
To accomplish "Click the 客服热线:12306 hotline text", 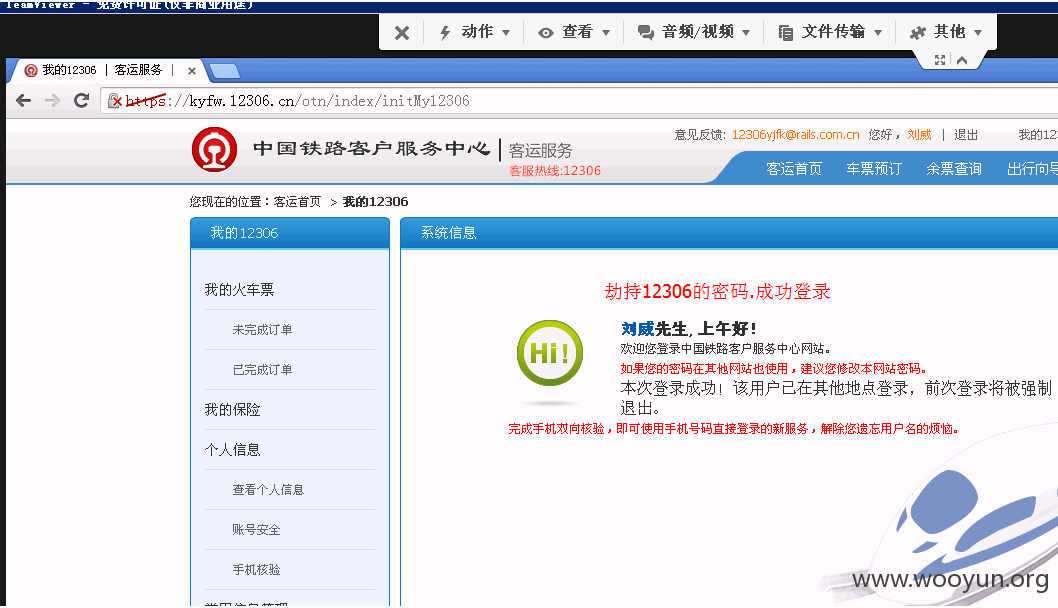I will tap(555, 171).
